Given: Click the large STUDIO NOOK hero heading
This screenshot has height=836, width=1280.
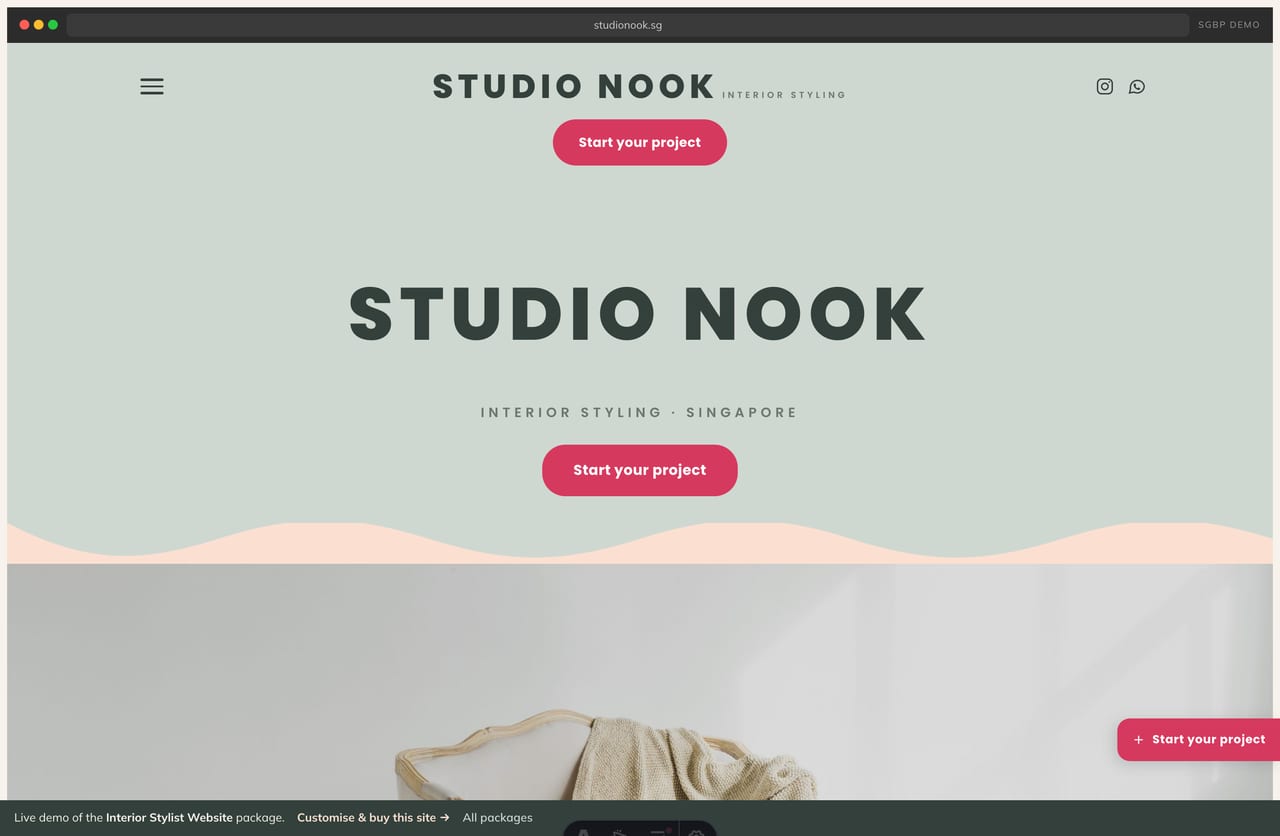Looking at the screenshot, I should 638,314.
